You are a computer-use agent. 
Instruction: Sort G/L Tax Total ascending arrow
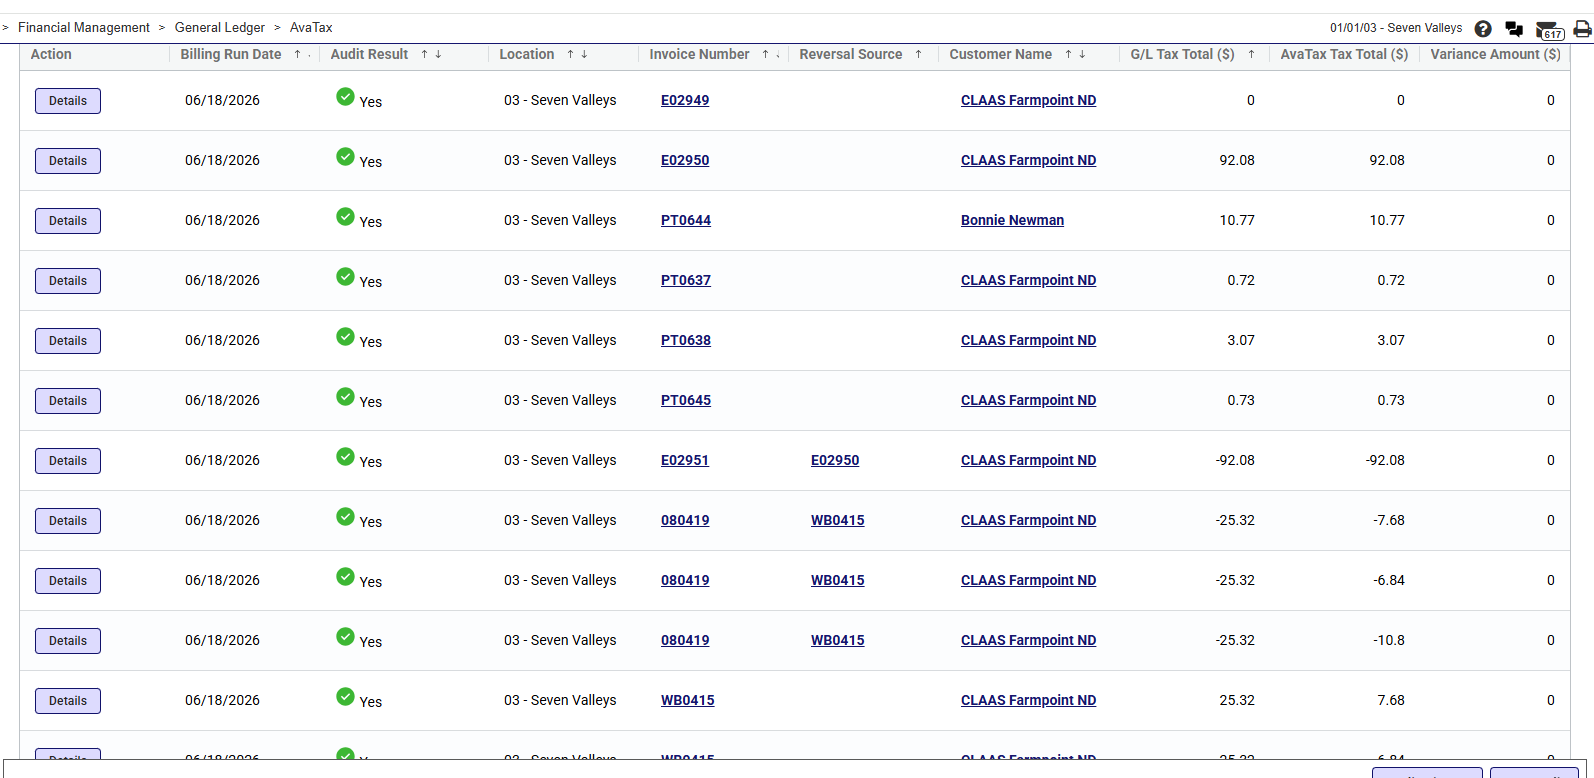point(1251,55)
